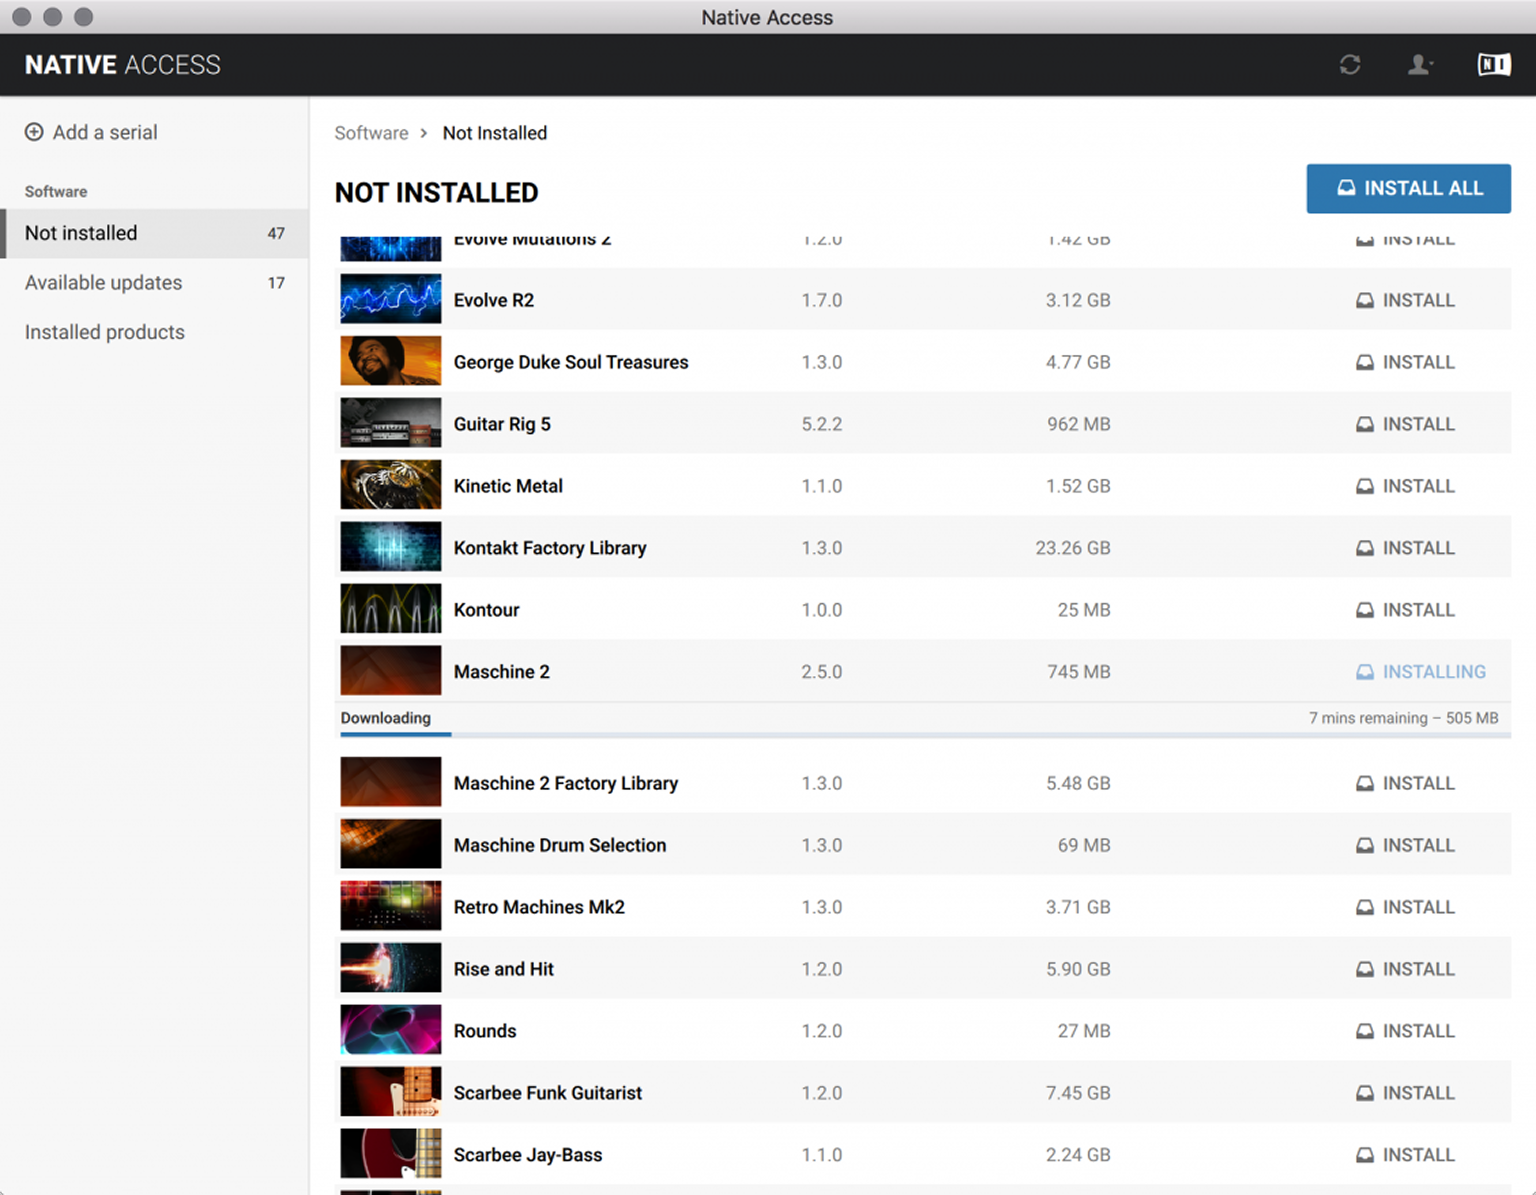Go to Software in the breadcrumb
This screenshot has width=1536, height=1195.
pyautogui.click(x=371, y=133)
